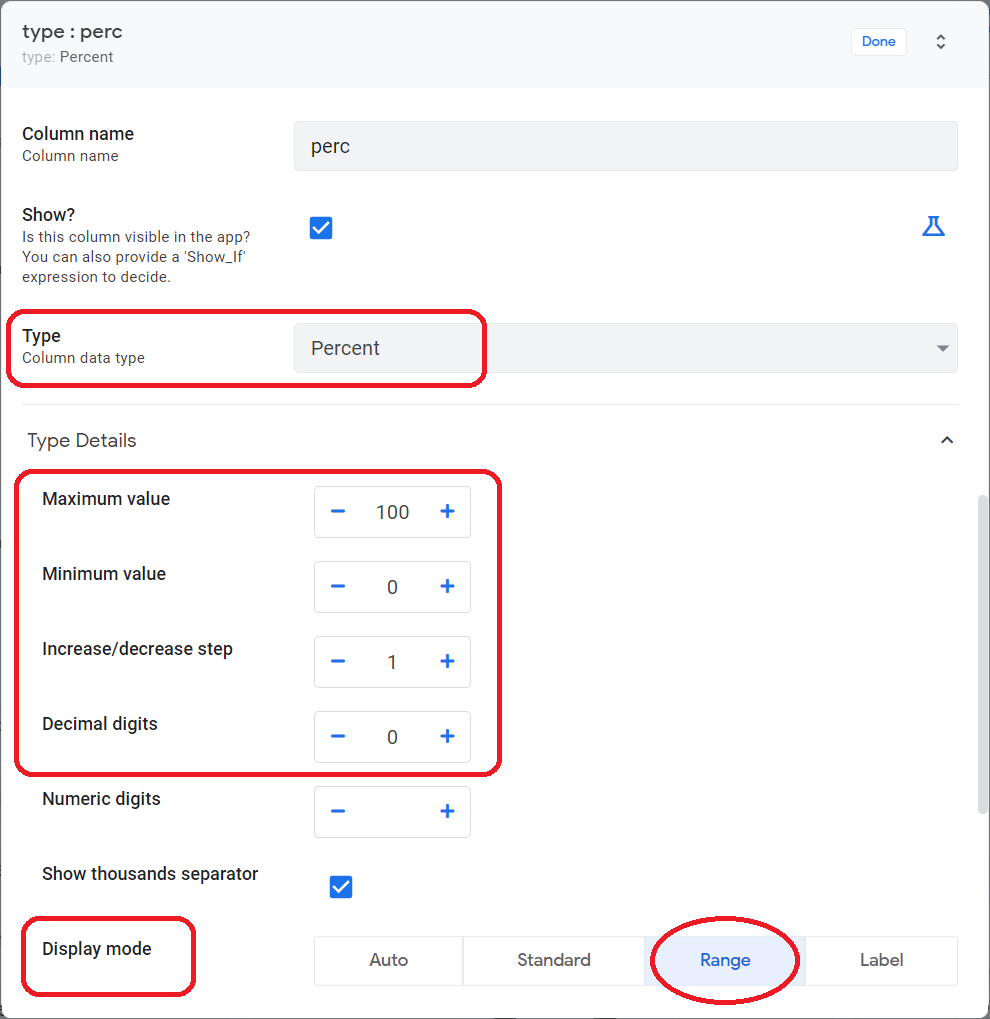
Task: Click the column reorder arrows icon
Action: point(941,42)
